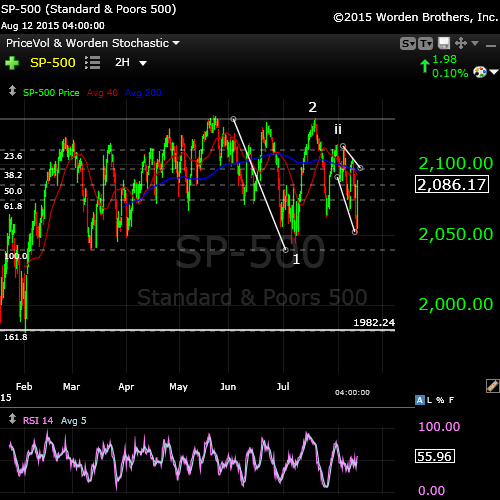
Task: Click the 61.8 Fibonacci level label
Action: click(13, 206)
